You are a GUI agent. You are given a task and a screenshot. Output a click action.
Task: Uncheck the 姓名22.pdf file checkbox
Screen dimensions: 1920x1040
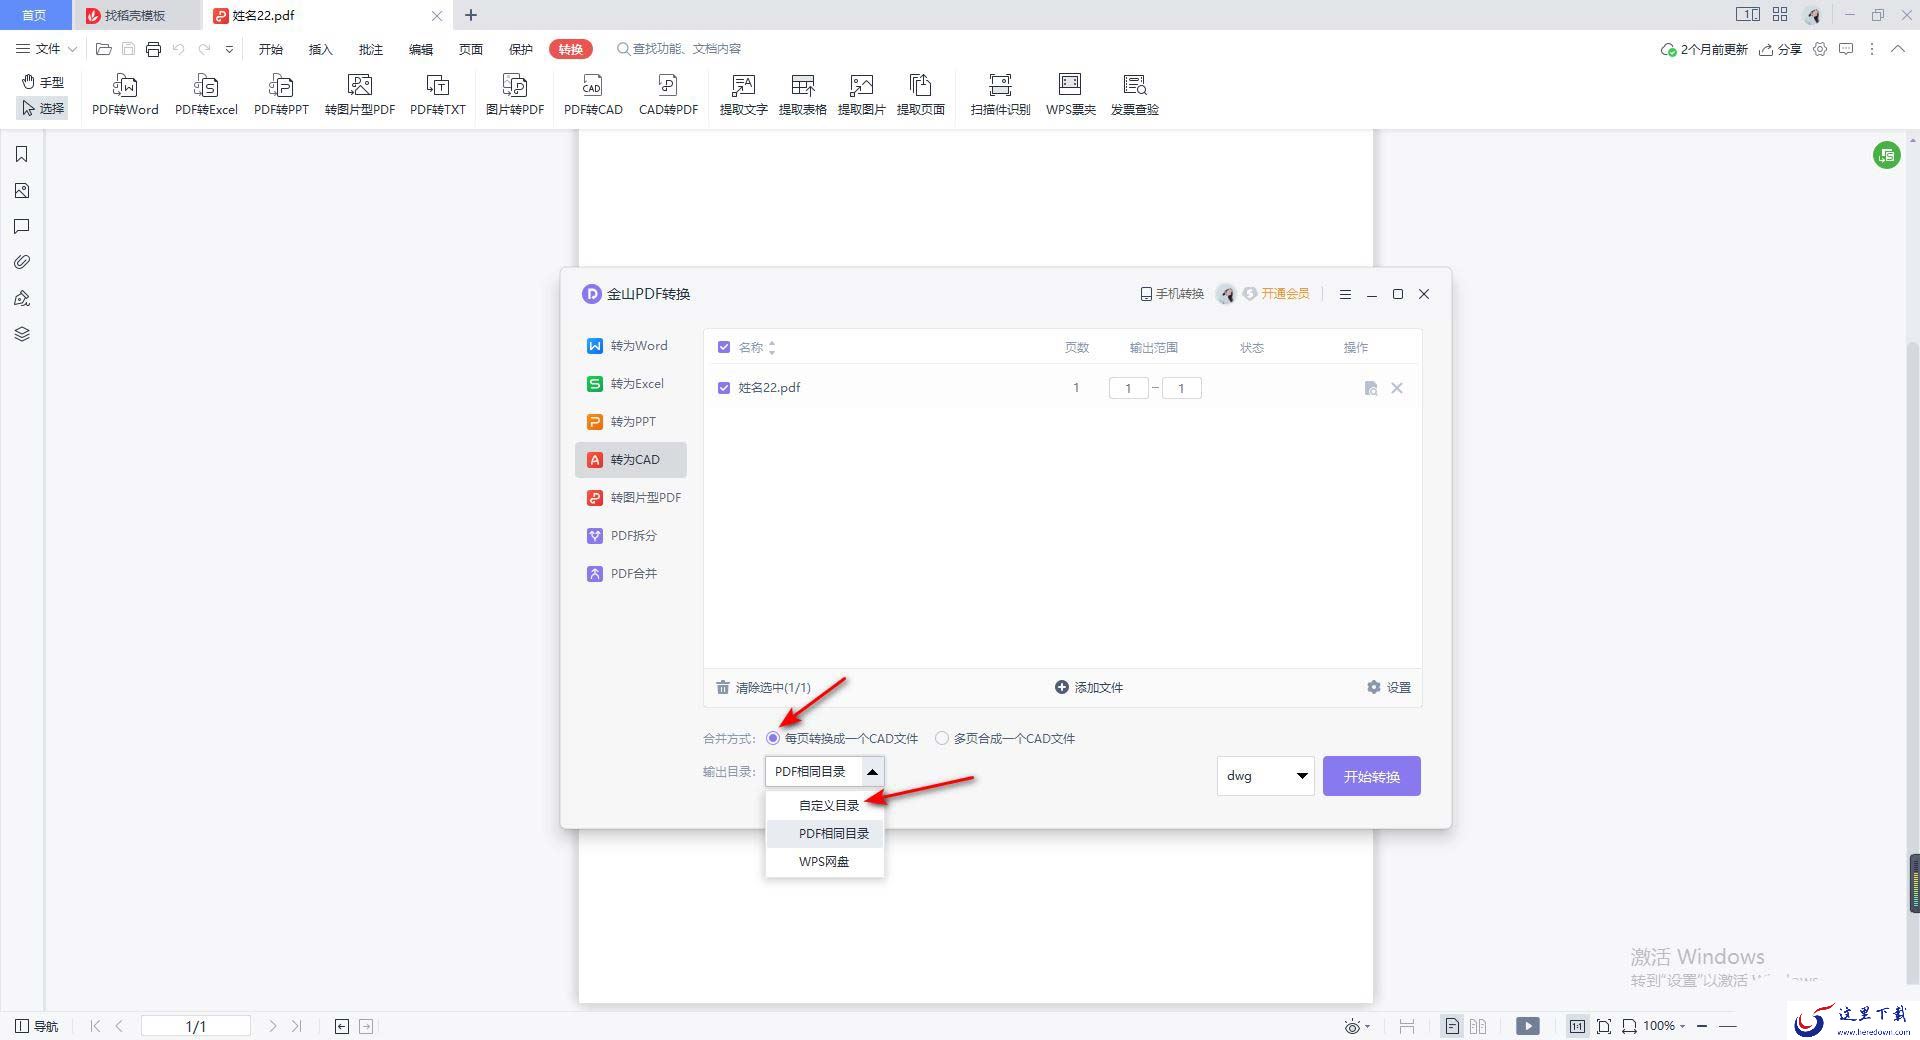tap(724, 387)
